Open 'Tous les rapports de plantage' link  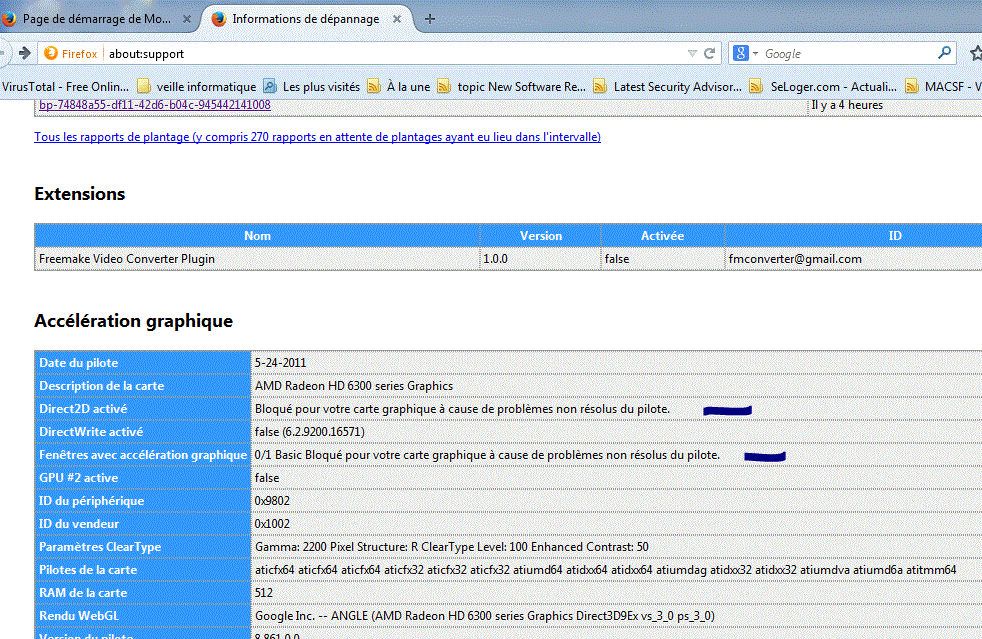[318, 137]
